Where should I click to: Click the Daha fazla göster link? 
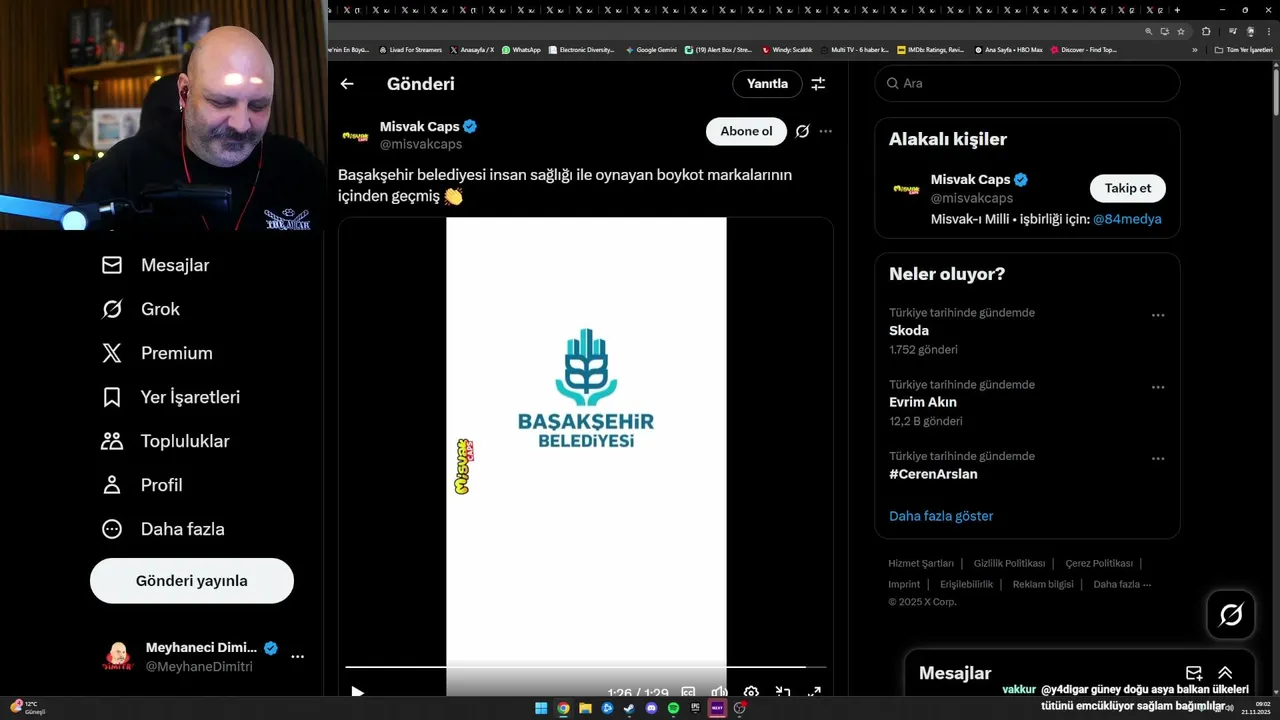[x=941, y=516]
